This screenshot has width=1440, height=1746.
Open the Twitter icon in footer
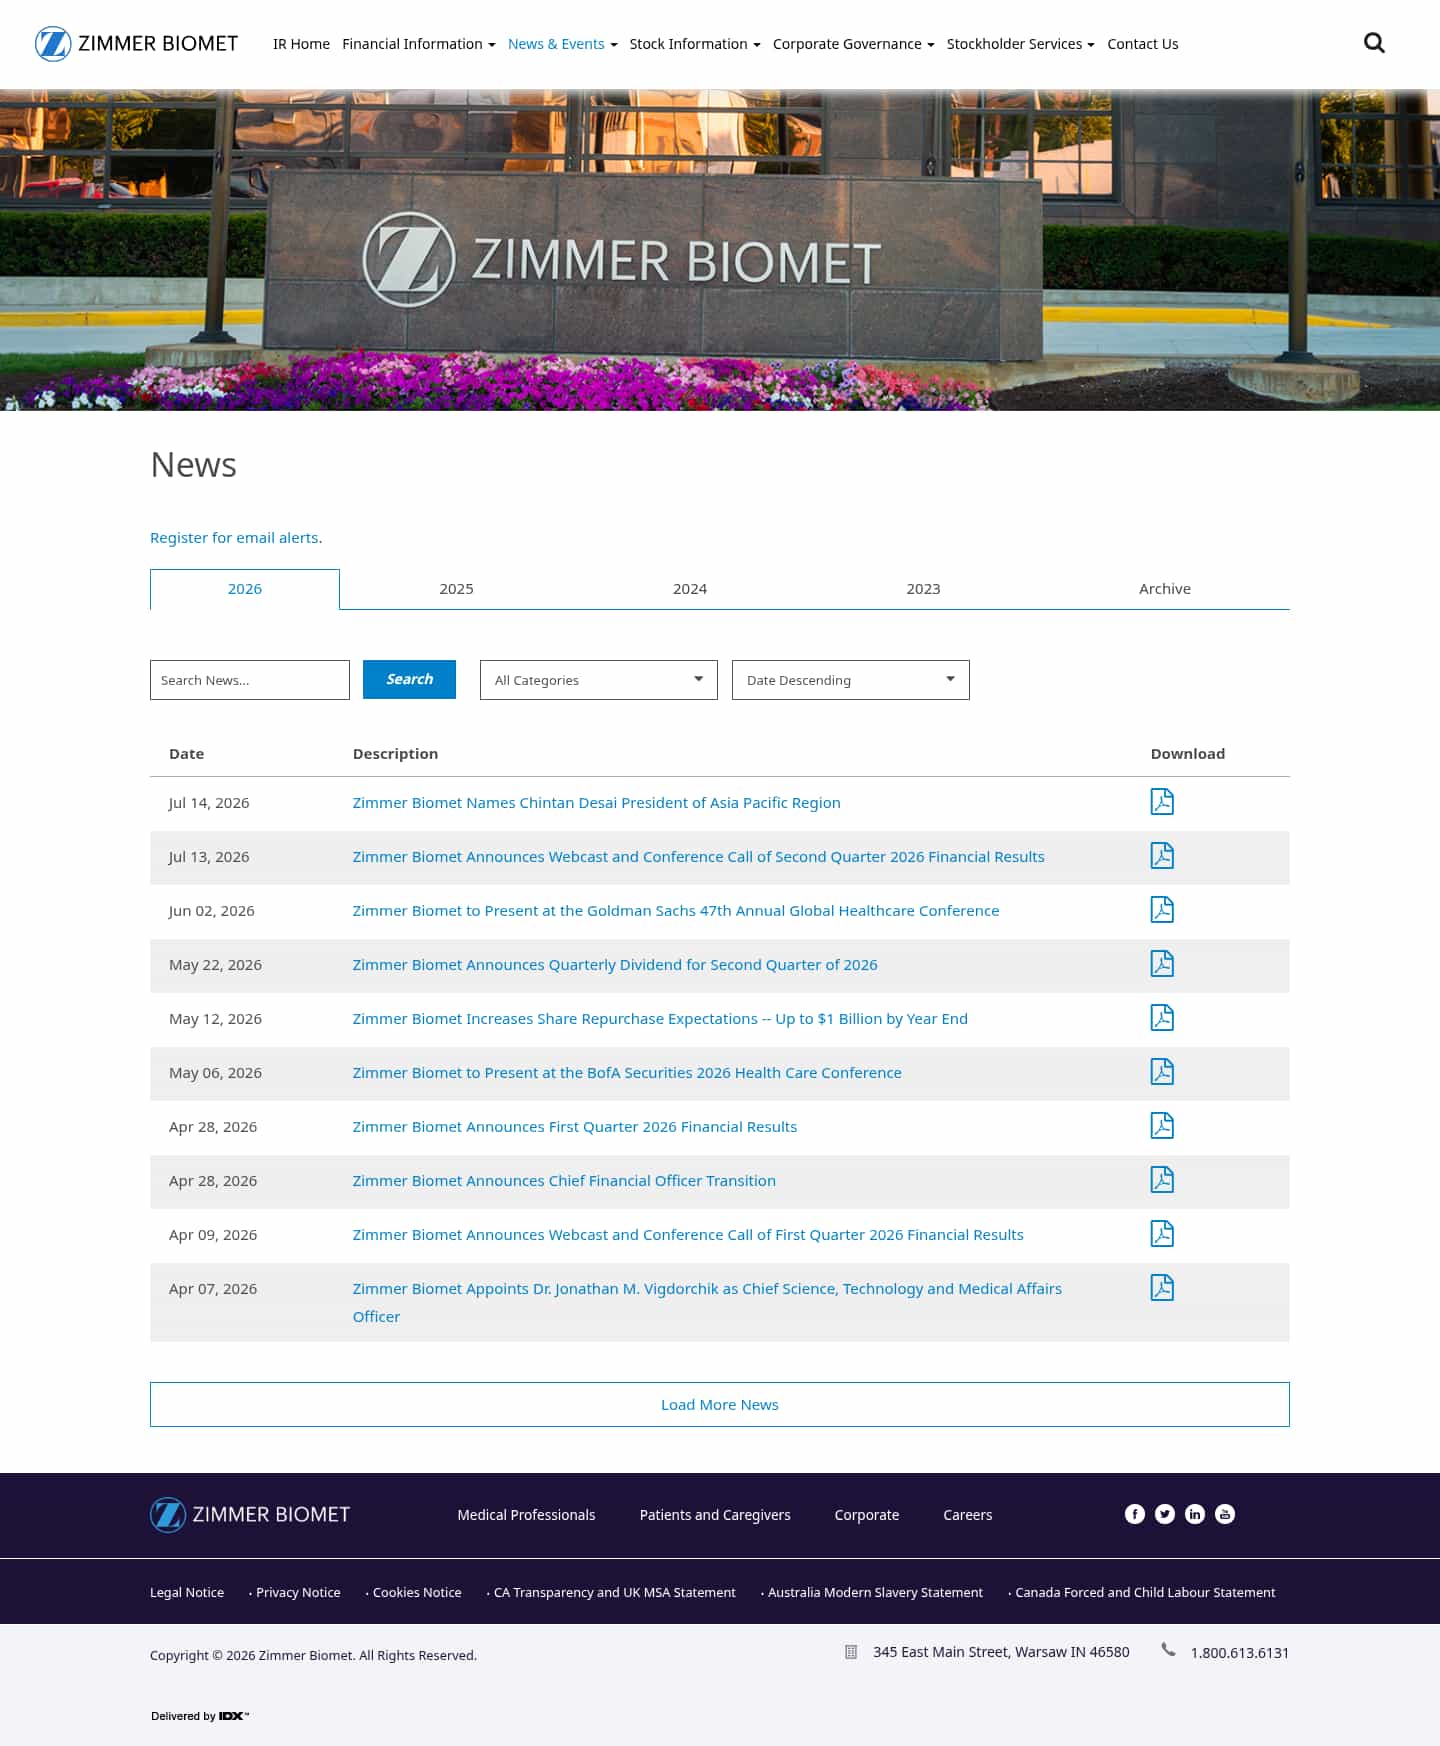click(x=1164, y=1514)
